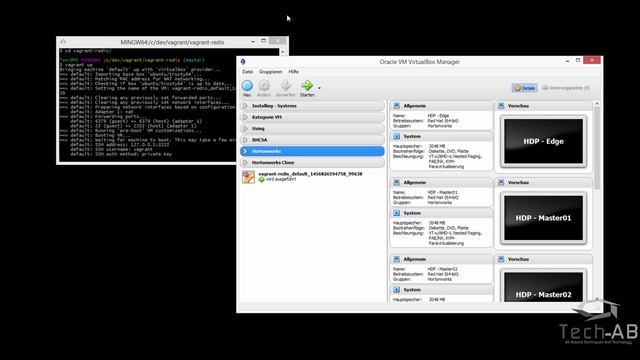The image size is (640, 360).
Task: Click the MINGW64 terminal title bar icon
Action: click(x=63, y=42)
